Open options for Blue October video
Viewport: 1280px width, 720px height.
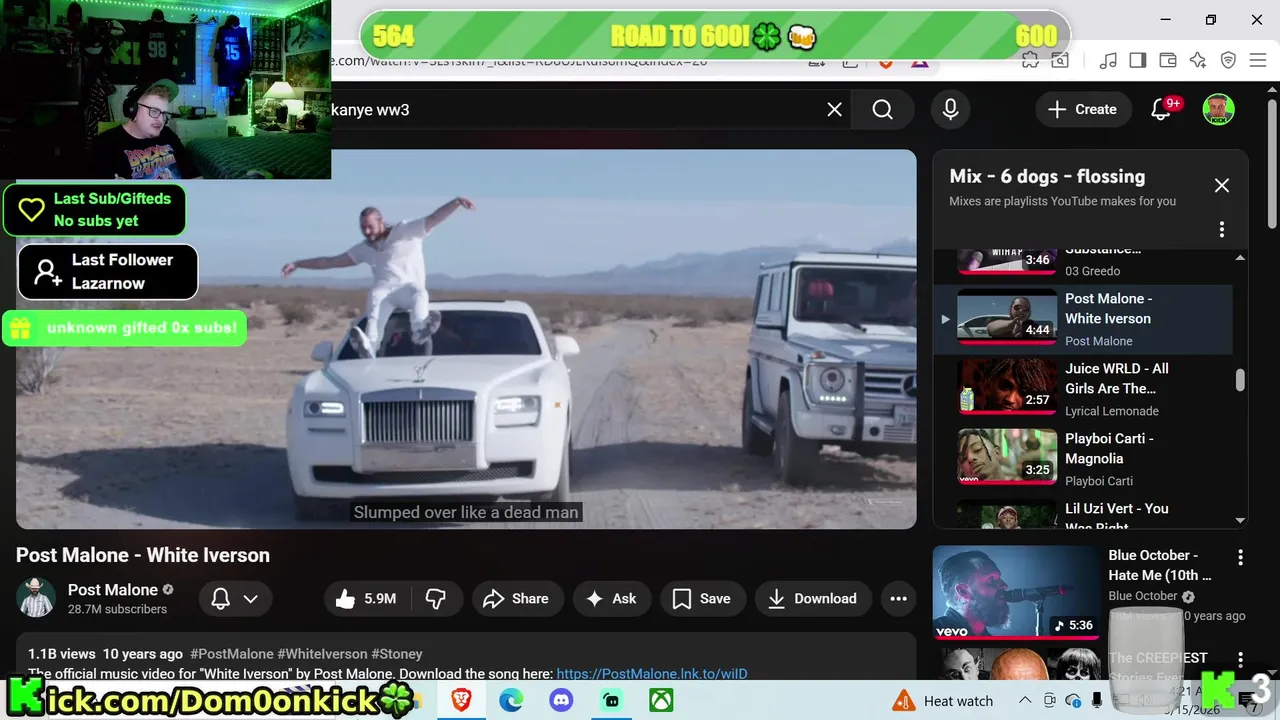click(x=1240, y=558)
